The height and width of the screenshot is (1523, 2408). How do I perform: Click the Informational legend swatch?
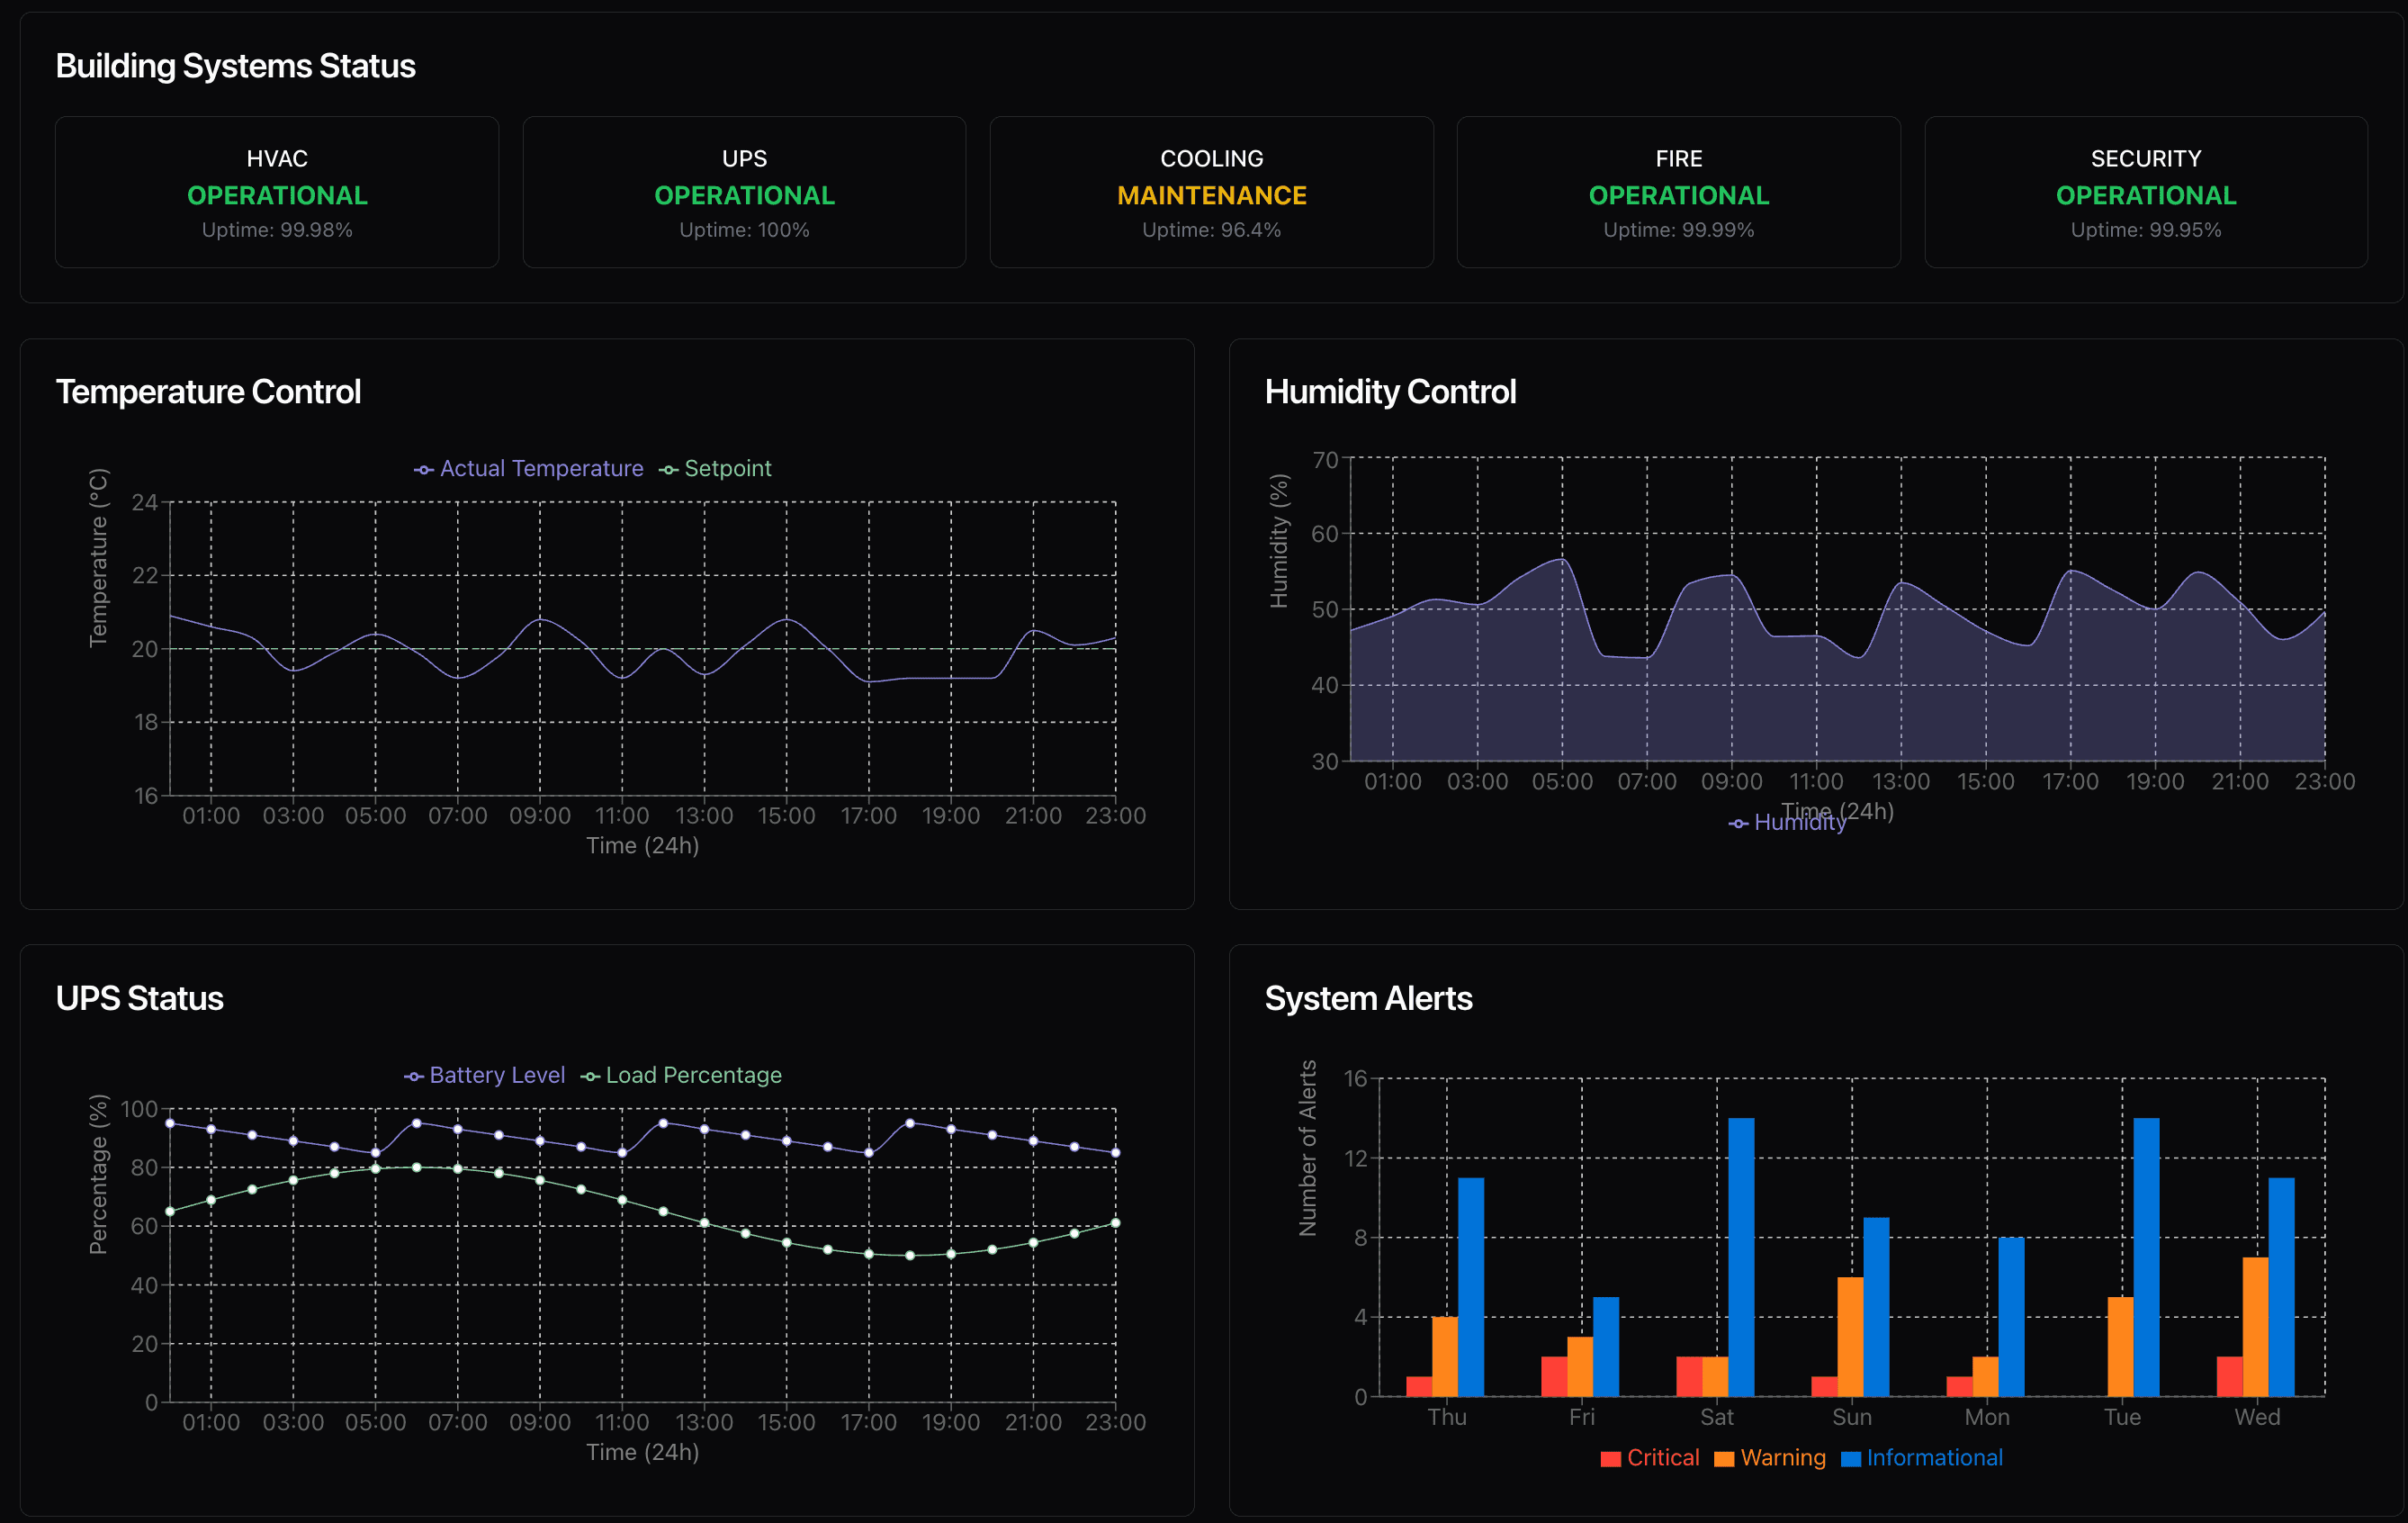tap(1852, 1458)
